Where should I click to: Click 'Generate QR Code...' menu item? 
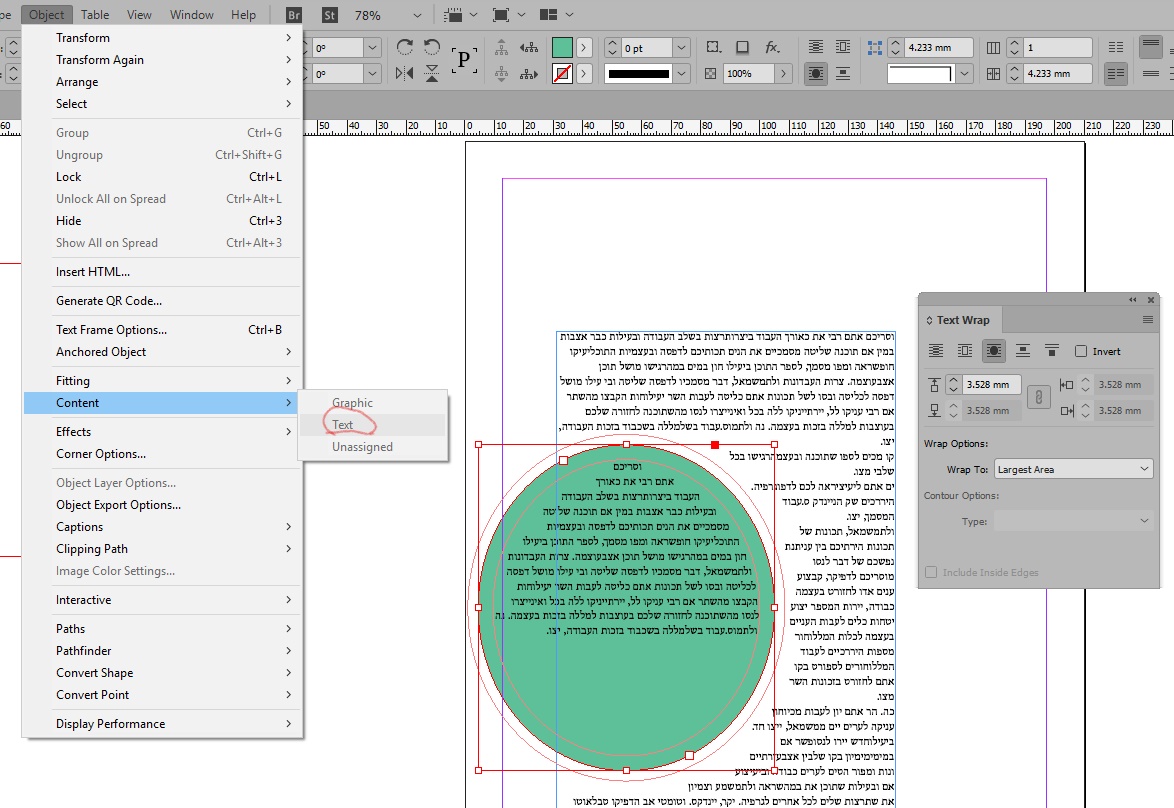[108, 301]
